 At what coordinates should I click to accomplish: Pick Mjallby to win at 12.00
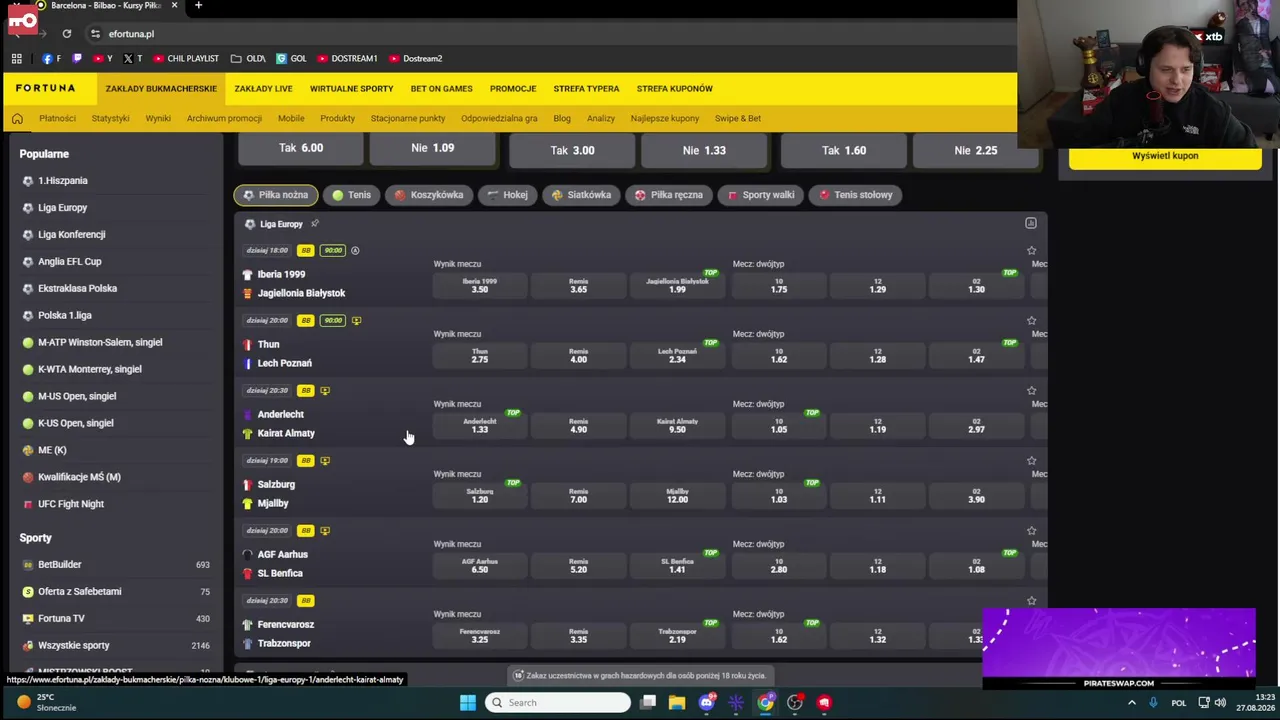(x=677, y=495)
